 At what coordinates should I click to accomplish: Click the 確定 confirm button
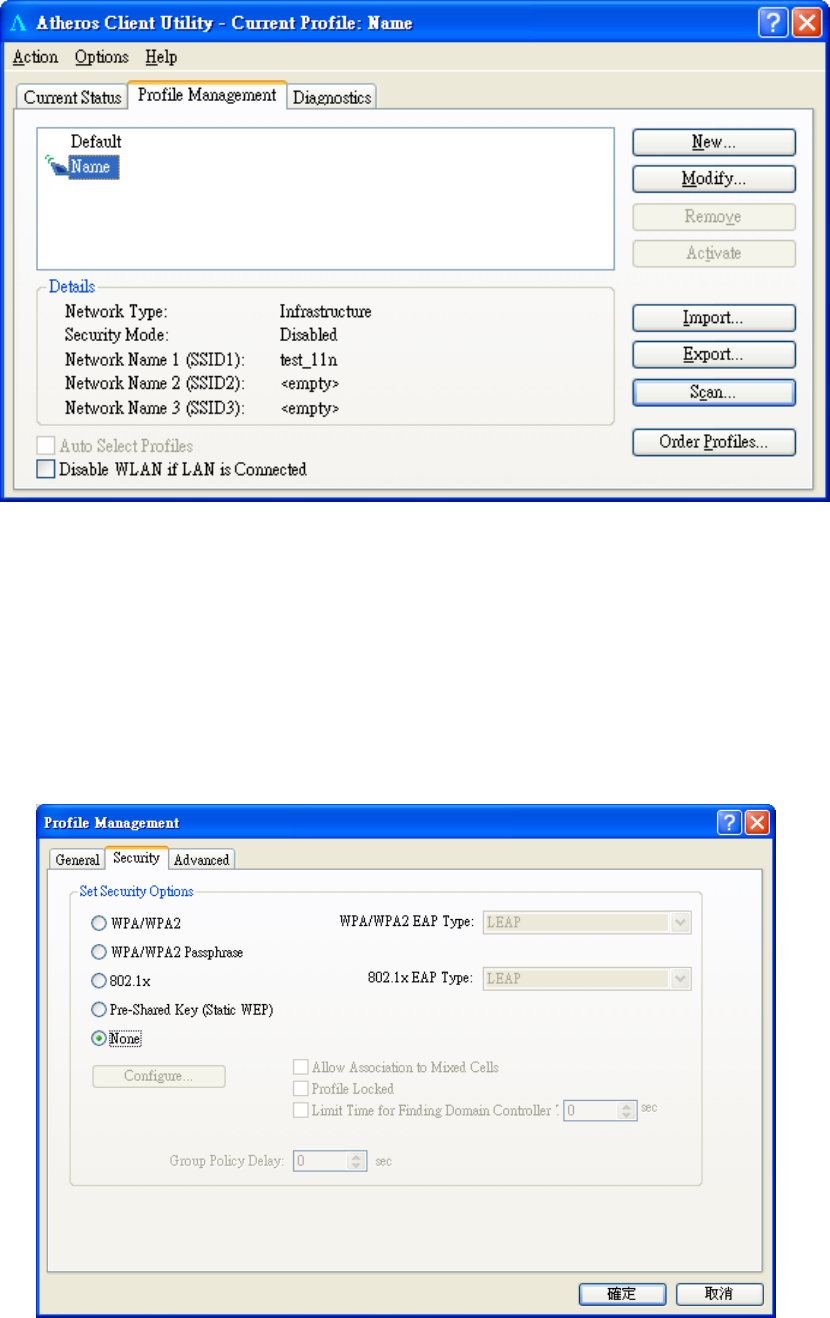coord(622,1294)
